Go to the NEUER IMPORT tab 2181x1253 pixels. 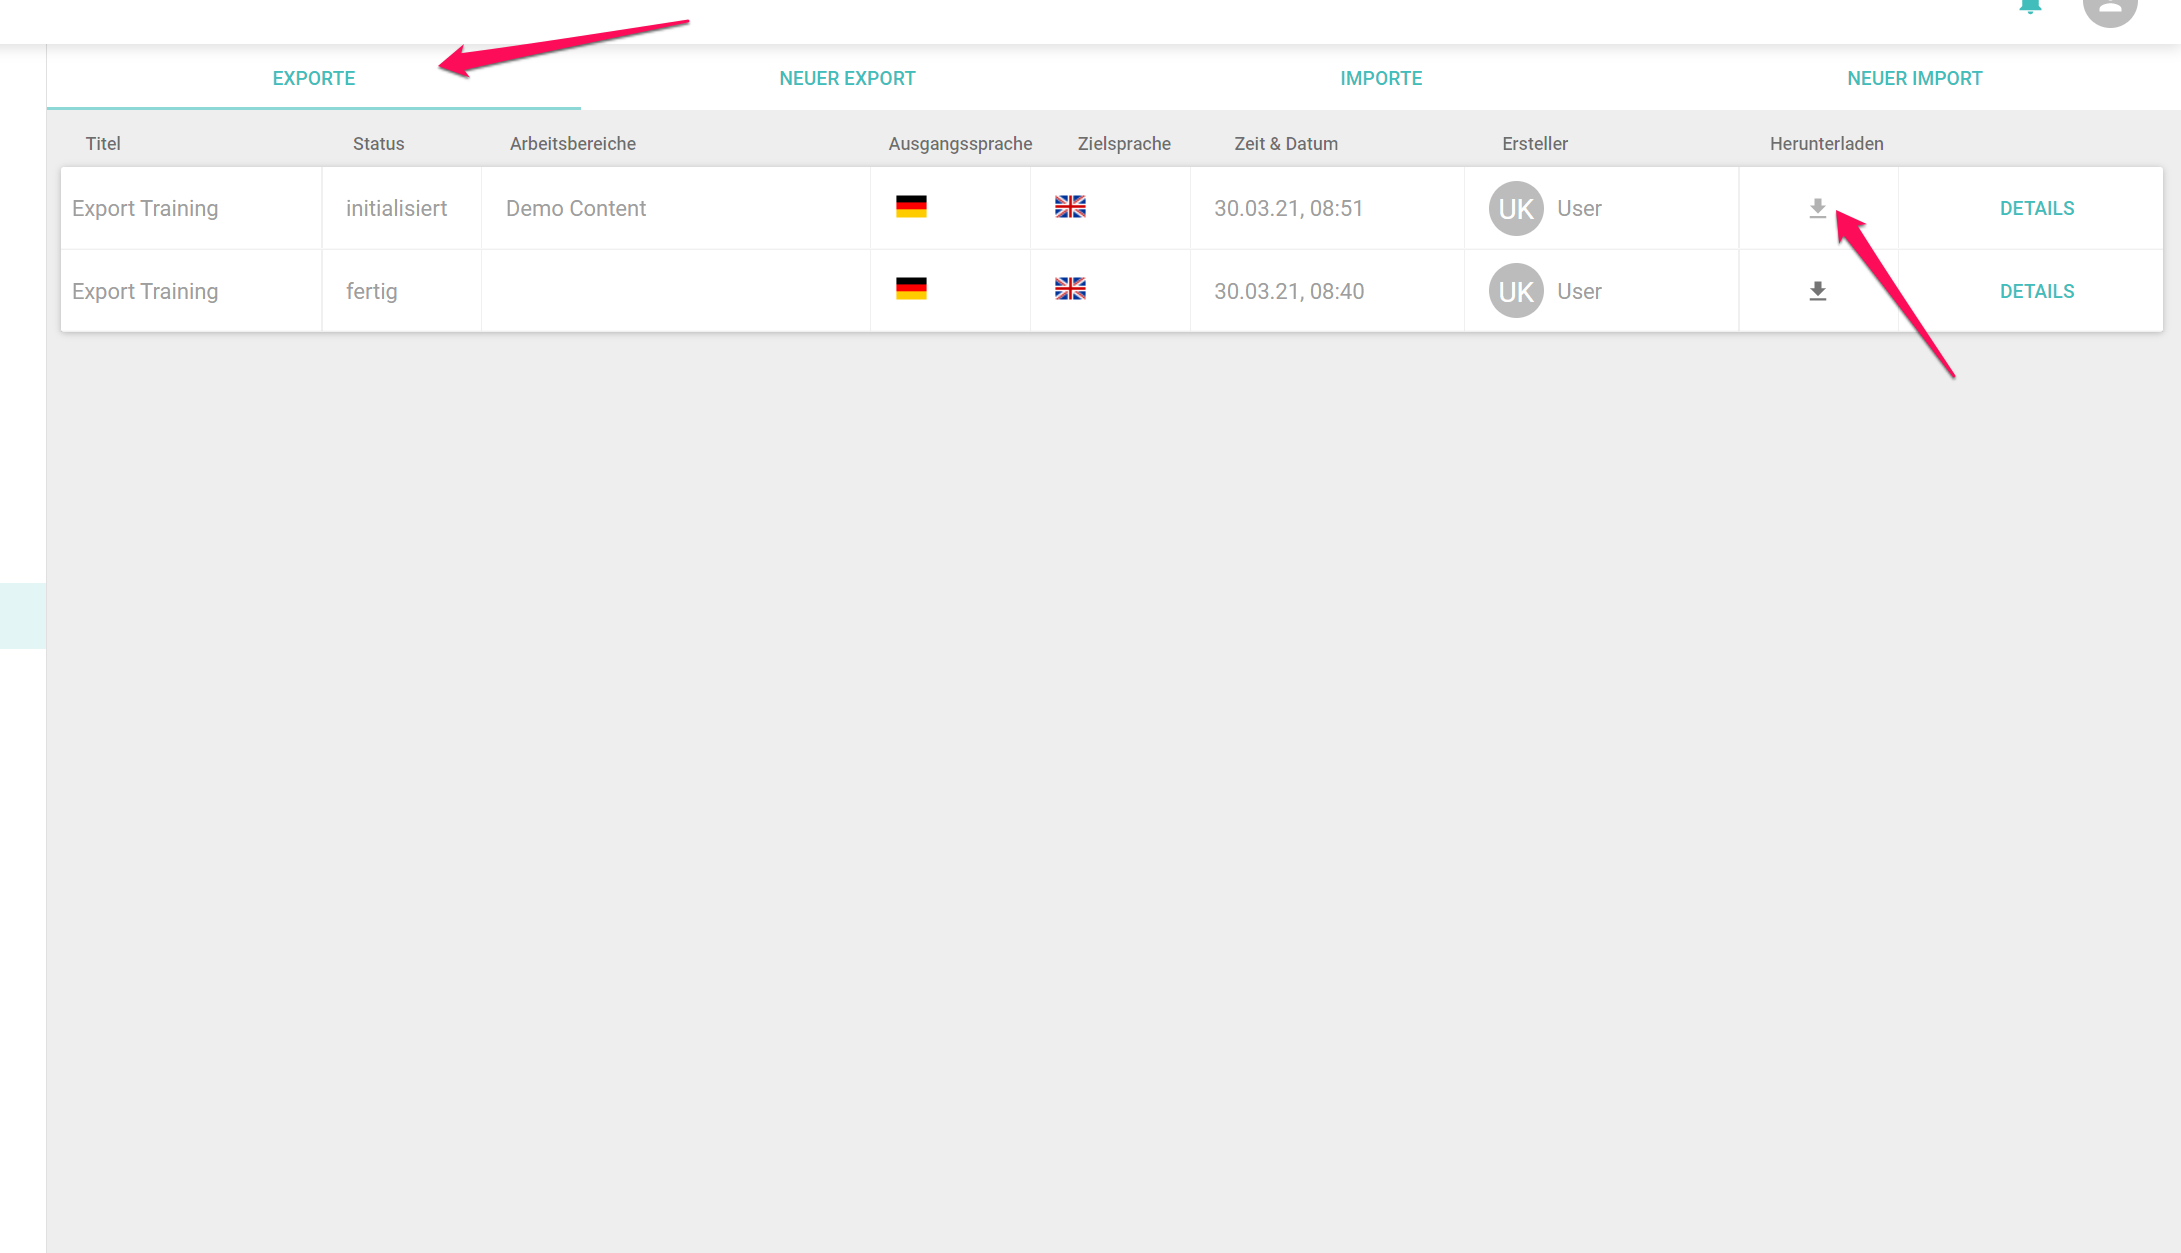(x=1914, y=78)
